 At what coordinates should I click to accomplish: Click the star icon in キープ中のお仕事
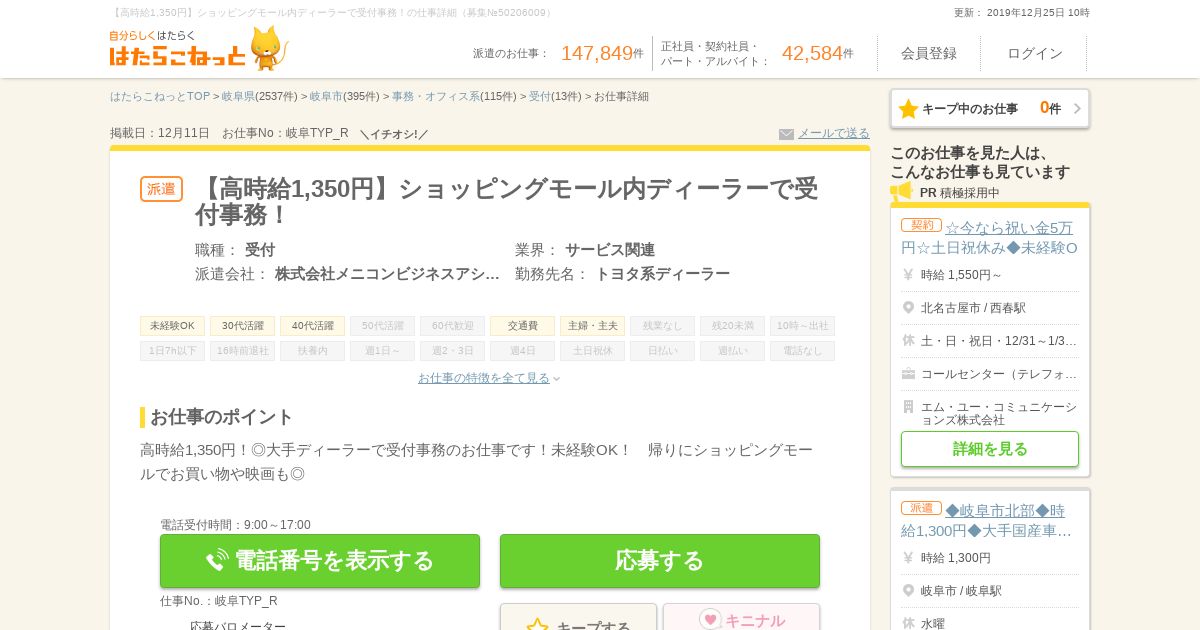908,109
